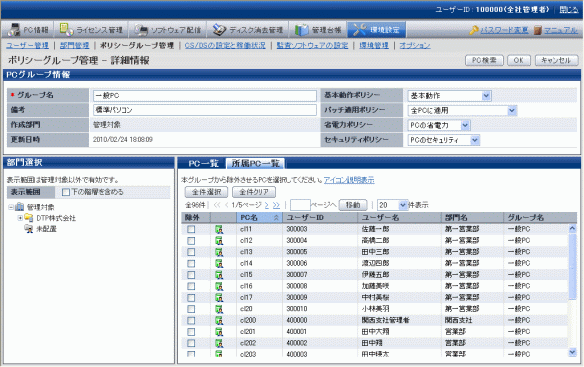
Task: Go to 部門管理 submenu
Action: point(74,45)
